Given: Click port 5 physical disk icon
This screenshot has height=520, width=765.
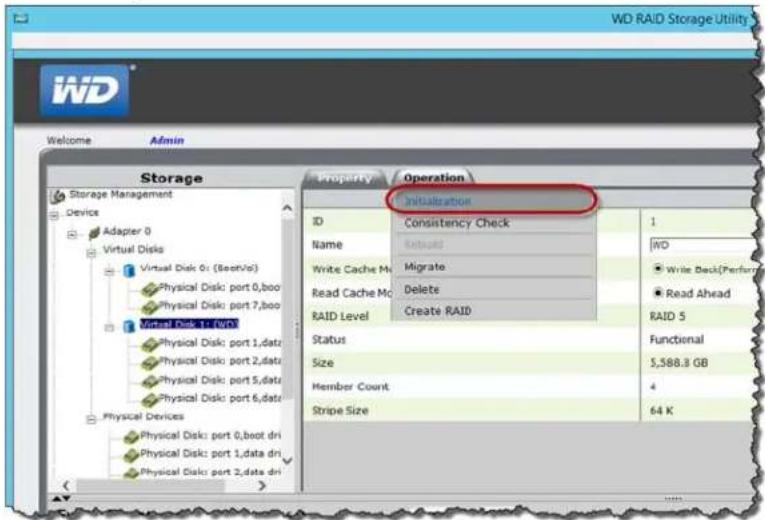Looking at the screenshot, I should [150, 381].
